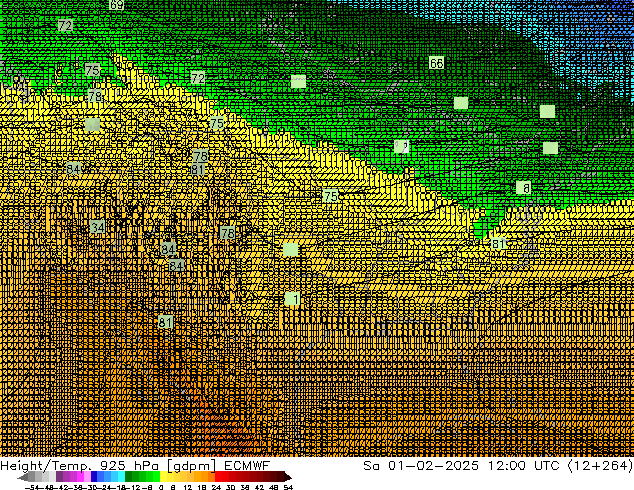The width and height of the screenshot is (634, 490).
Task: Click the grey left arrow of color legend
Action: pyautogui.click(x=22, y=477)
